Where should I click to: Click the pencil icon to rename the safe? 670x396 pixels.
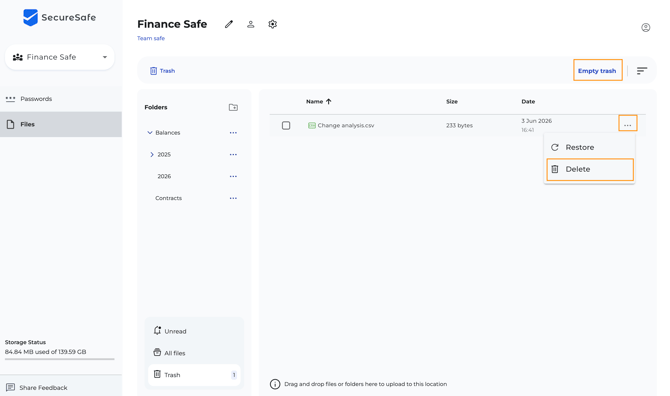click(229, 24)
